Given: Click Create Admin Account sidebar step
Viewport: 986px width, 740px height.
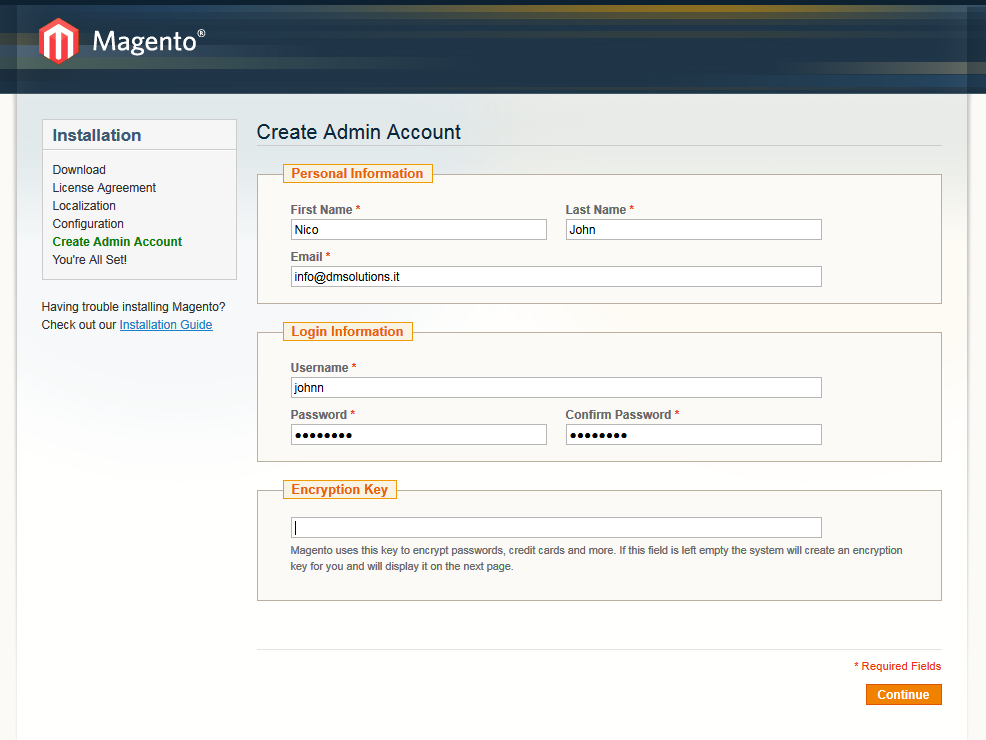Looking at the screenshot, I should click(117, 241).
